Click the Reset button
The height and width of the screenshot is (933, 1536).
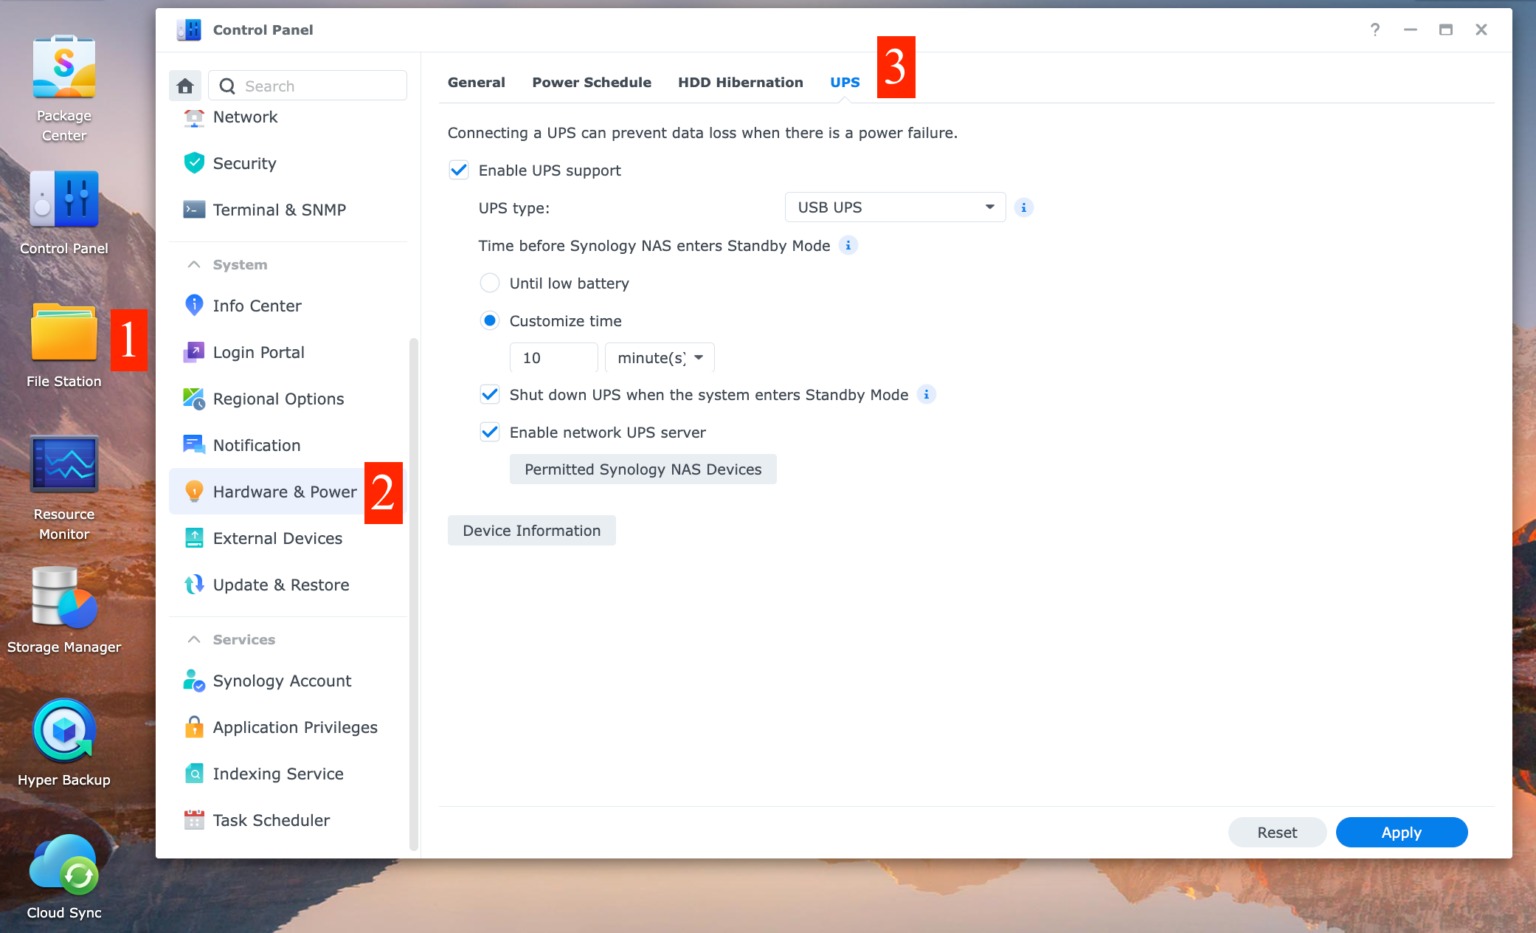1277,832
